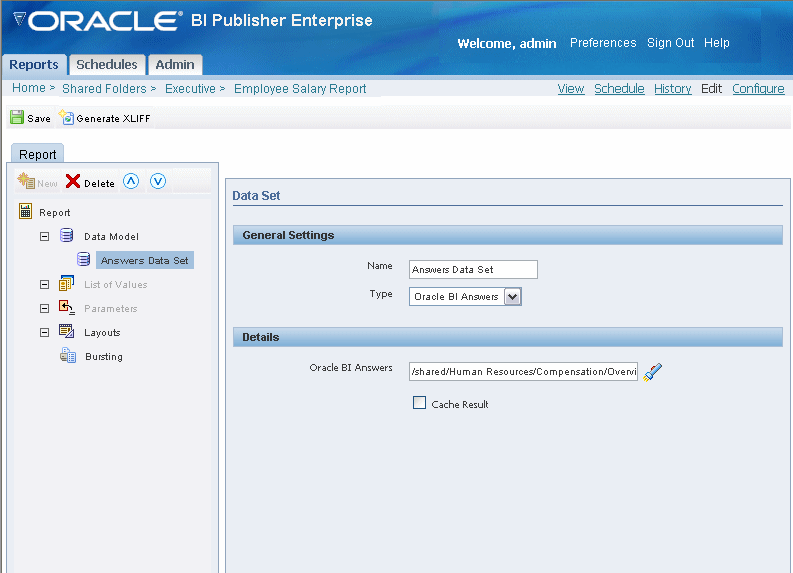Open Preferences
This screenshot has height=573, width=793.
tap(603, 43)
